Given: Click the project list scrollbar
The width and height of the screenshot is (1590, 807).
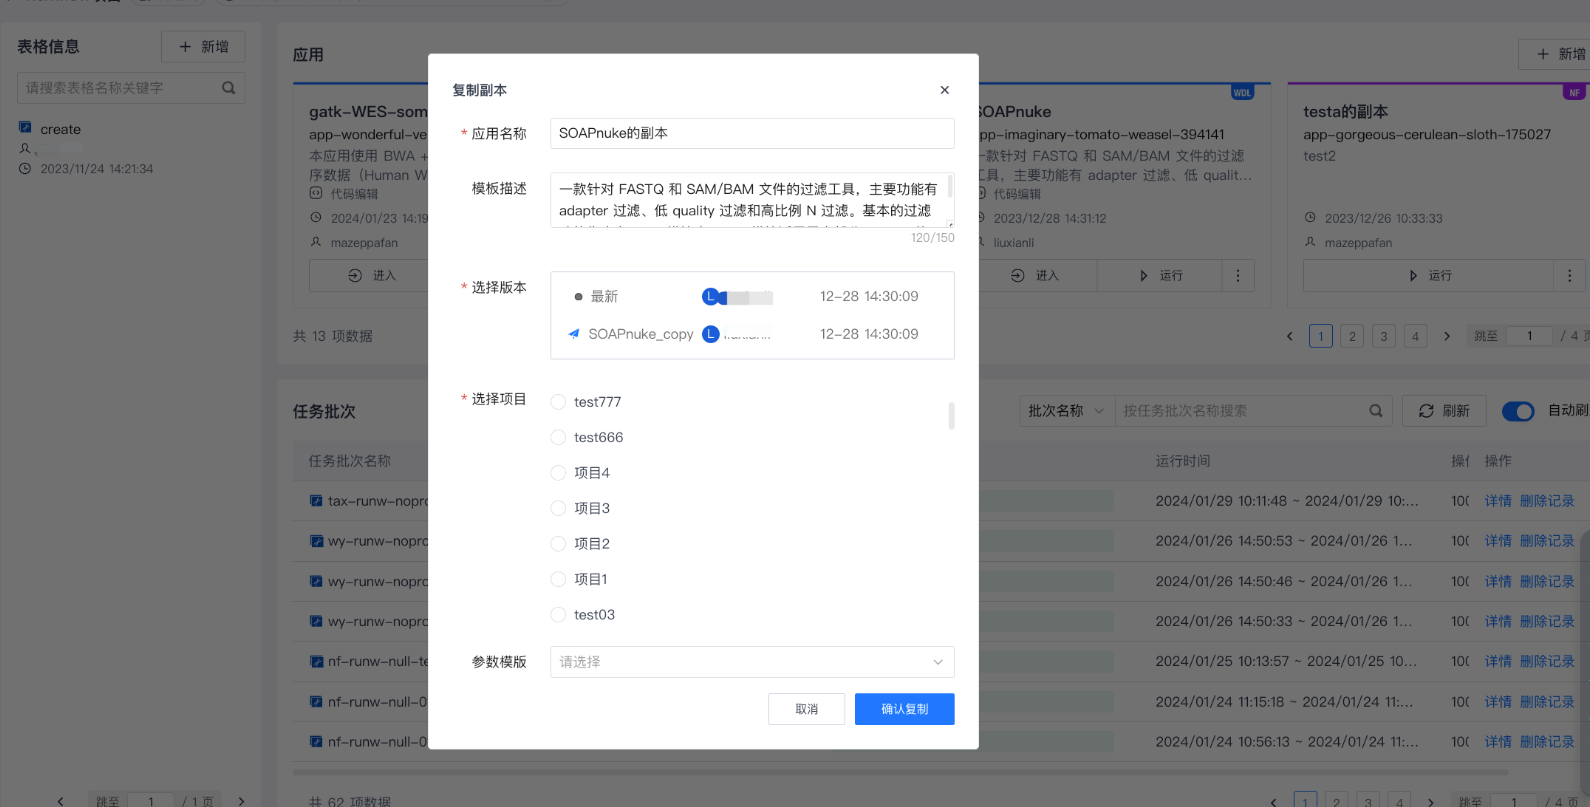Looking at the screenshot, I should tap(951, 416).
